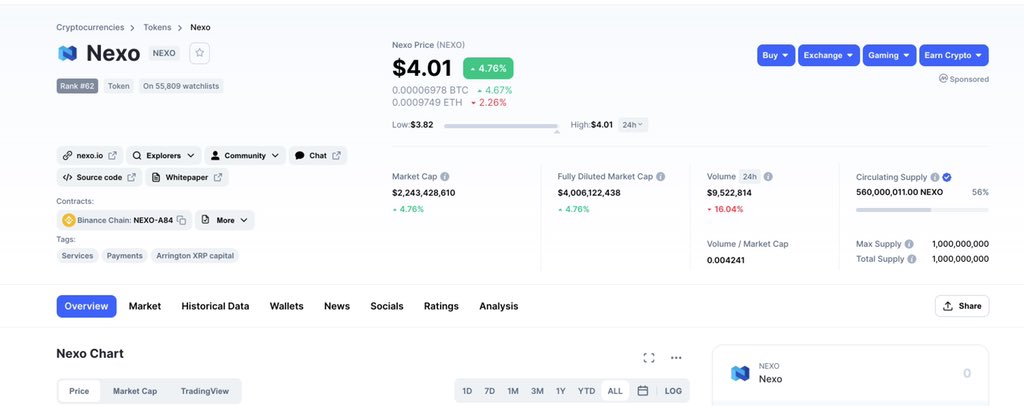Open the Exchange dropdown

[x=828, y=55]
